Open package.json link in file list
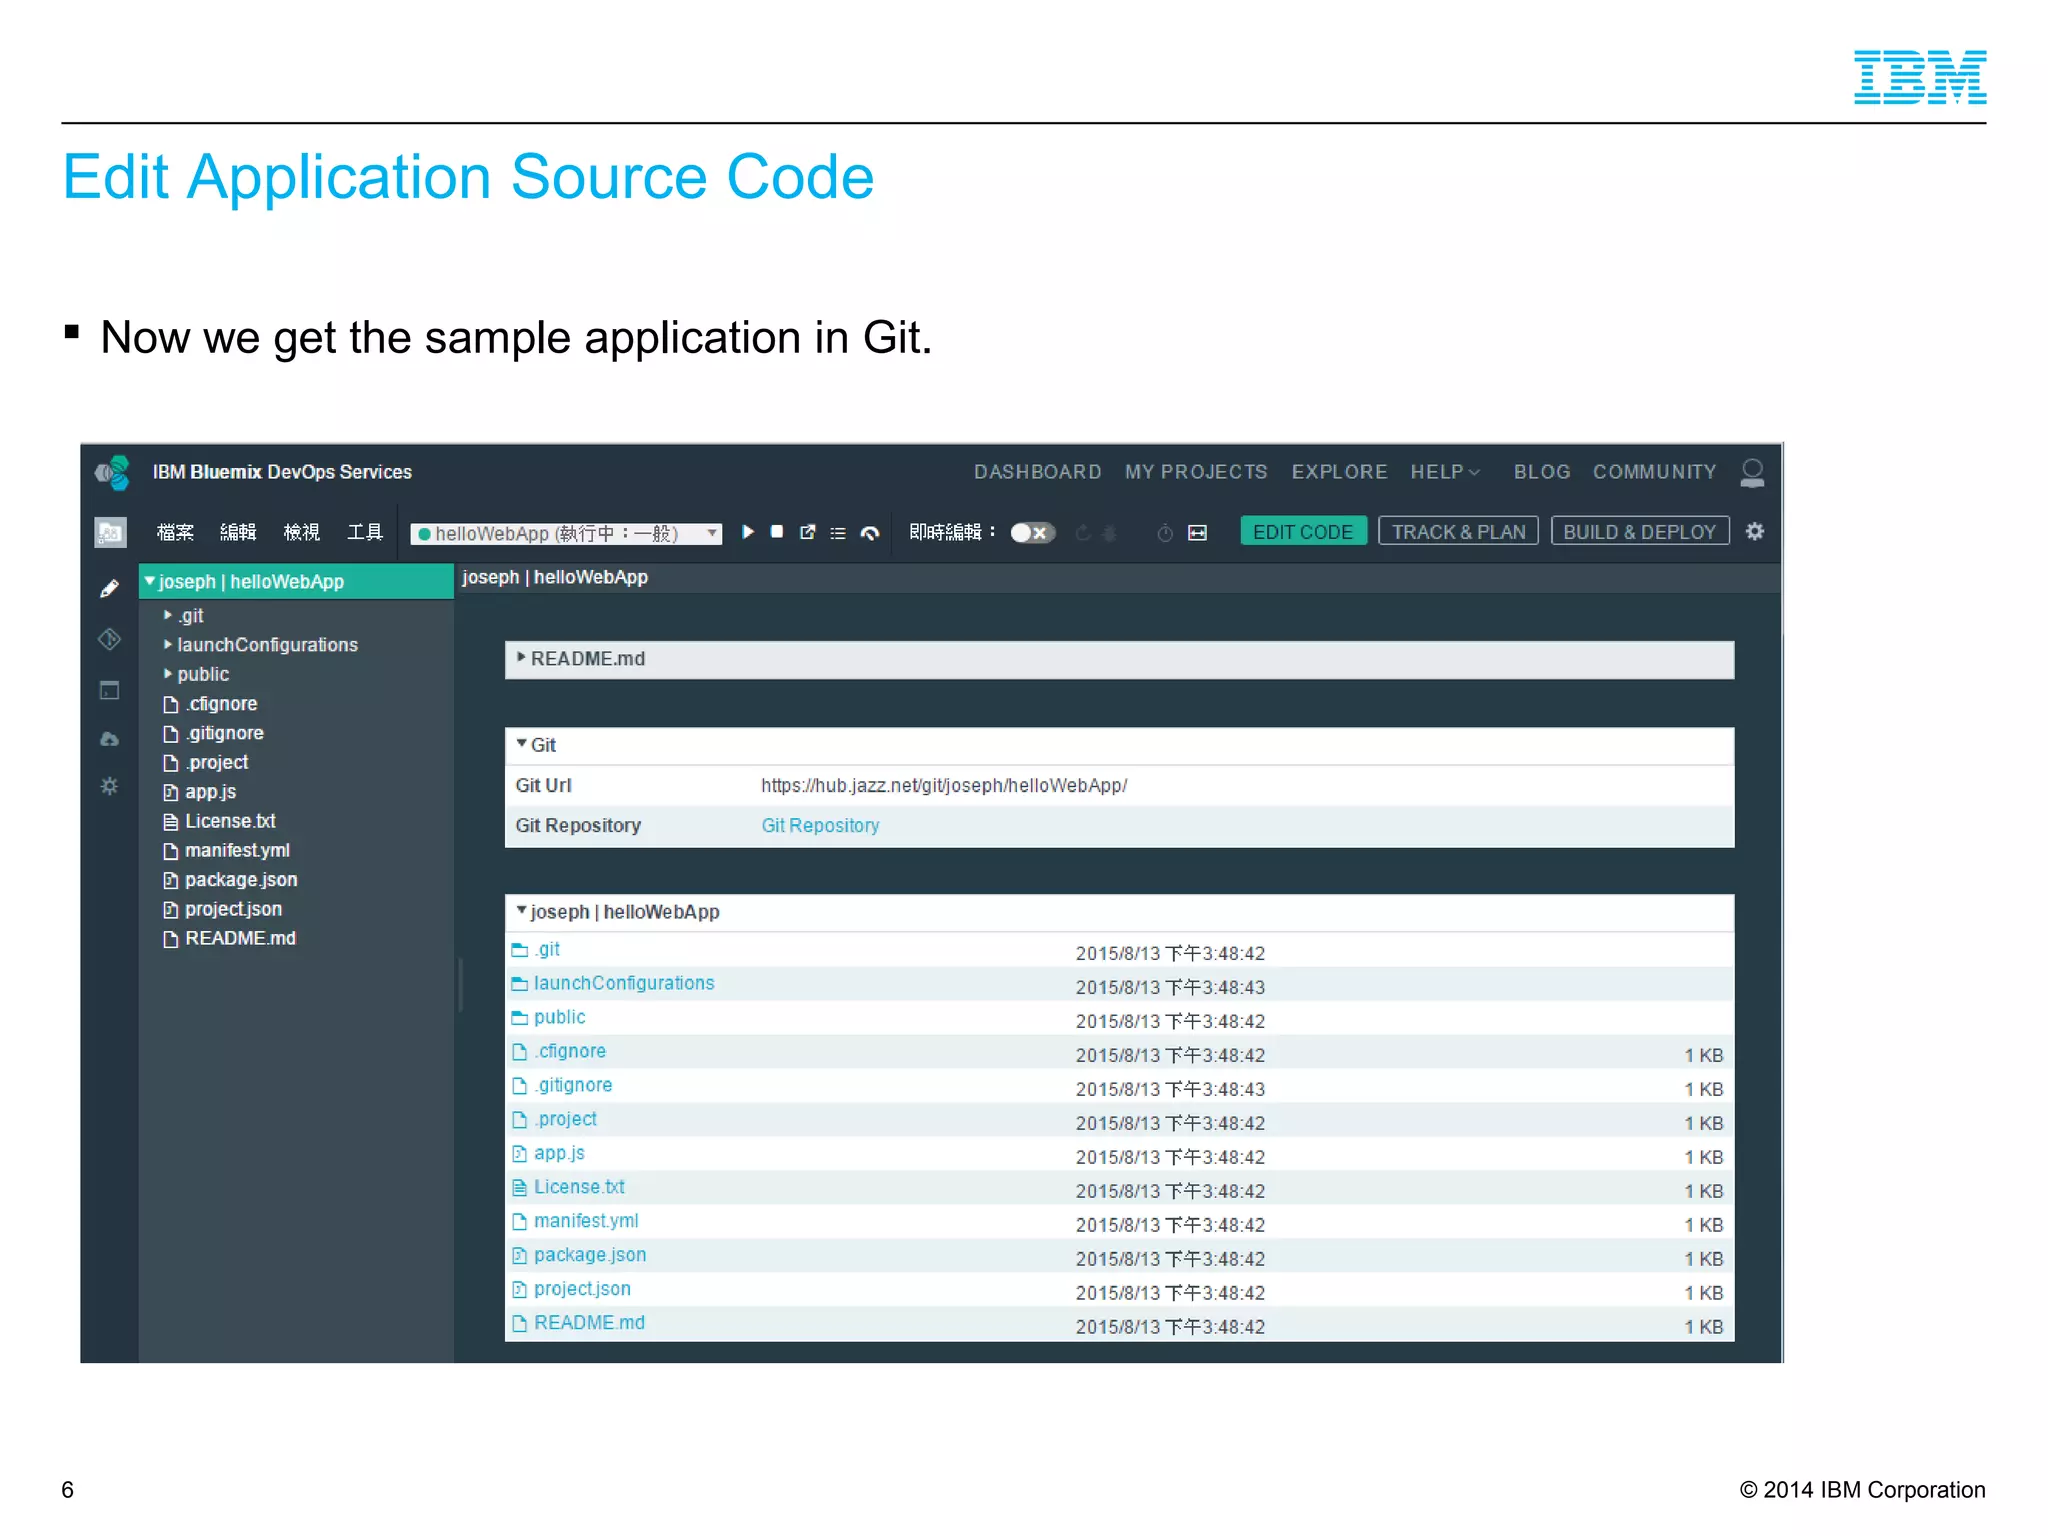The image size is (2048, 1536). coord(590,1255)
